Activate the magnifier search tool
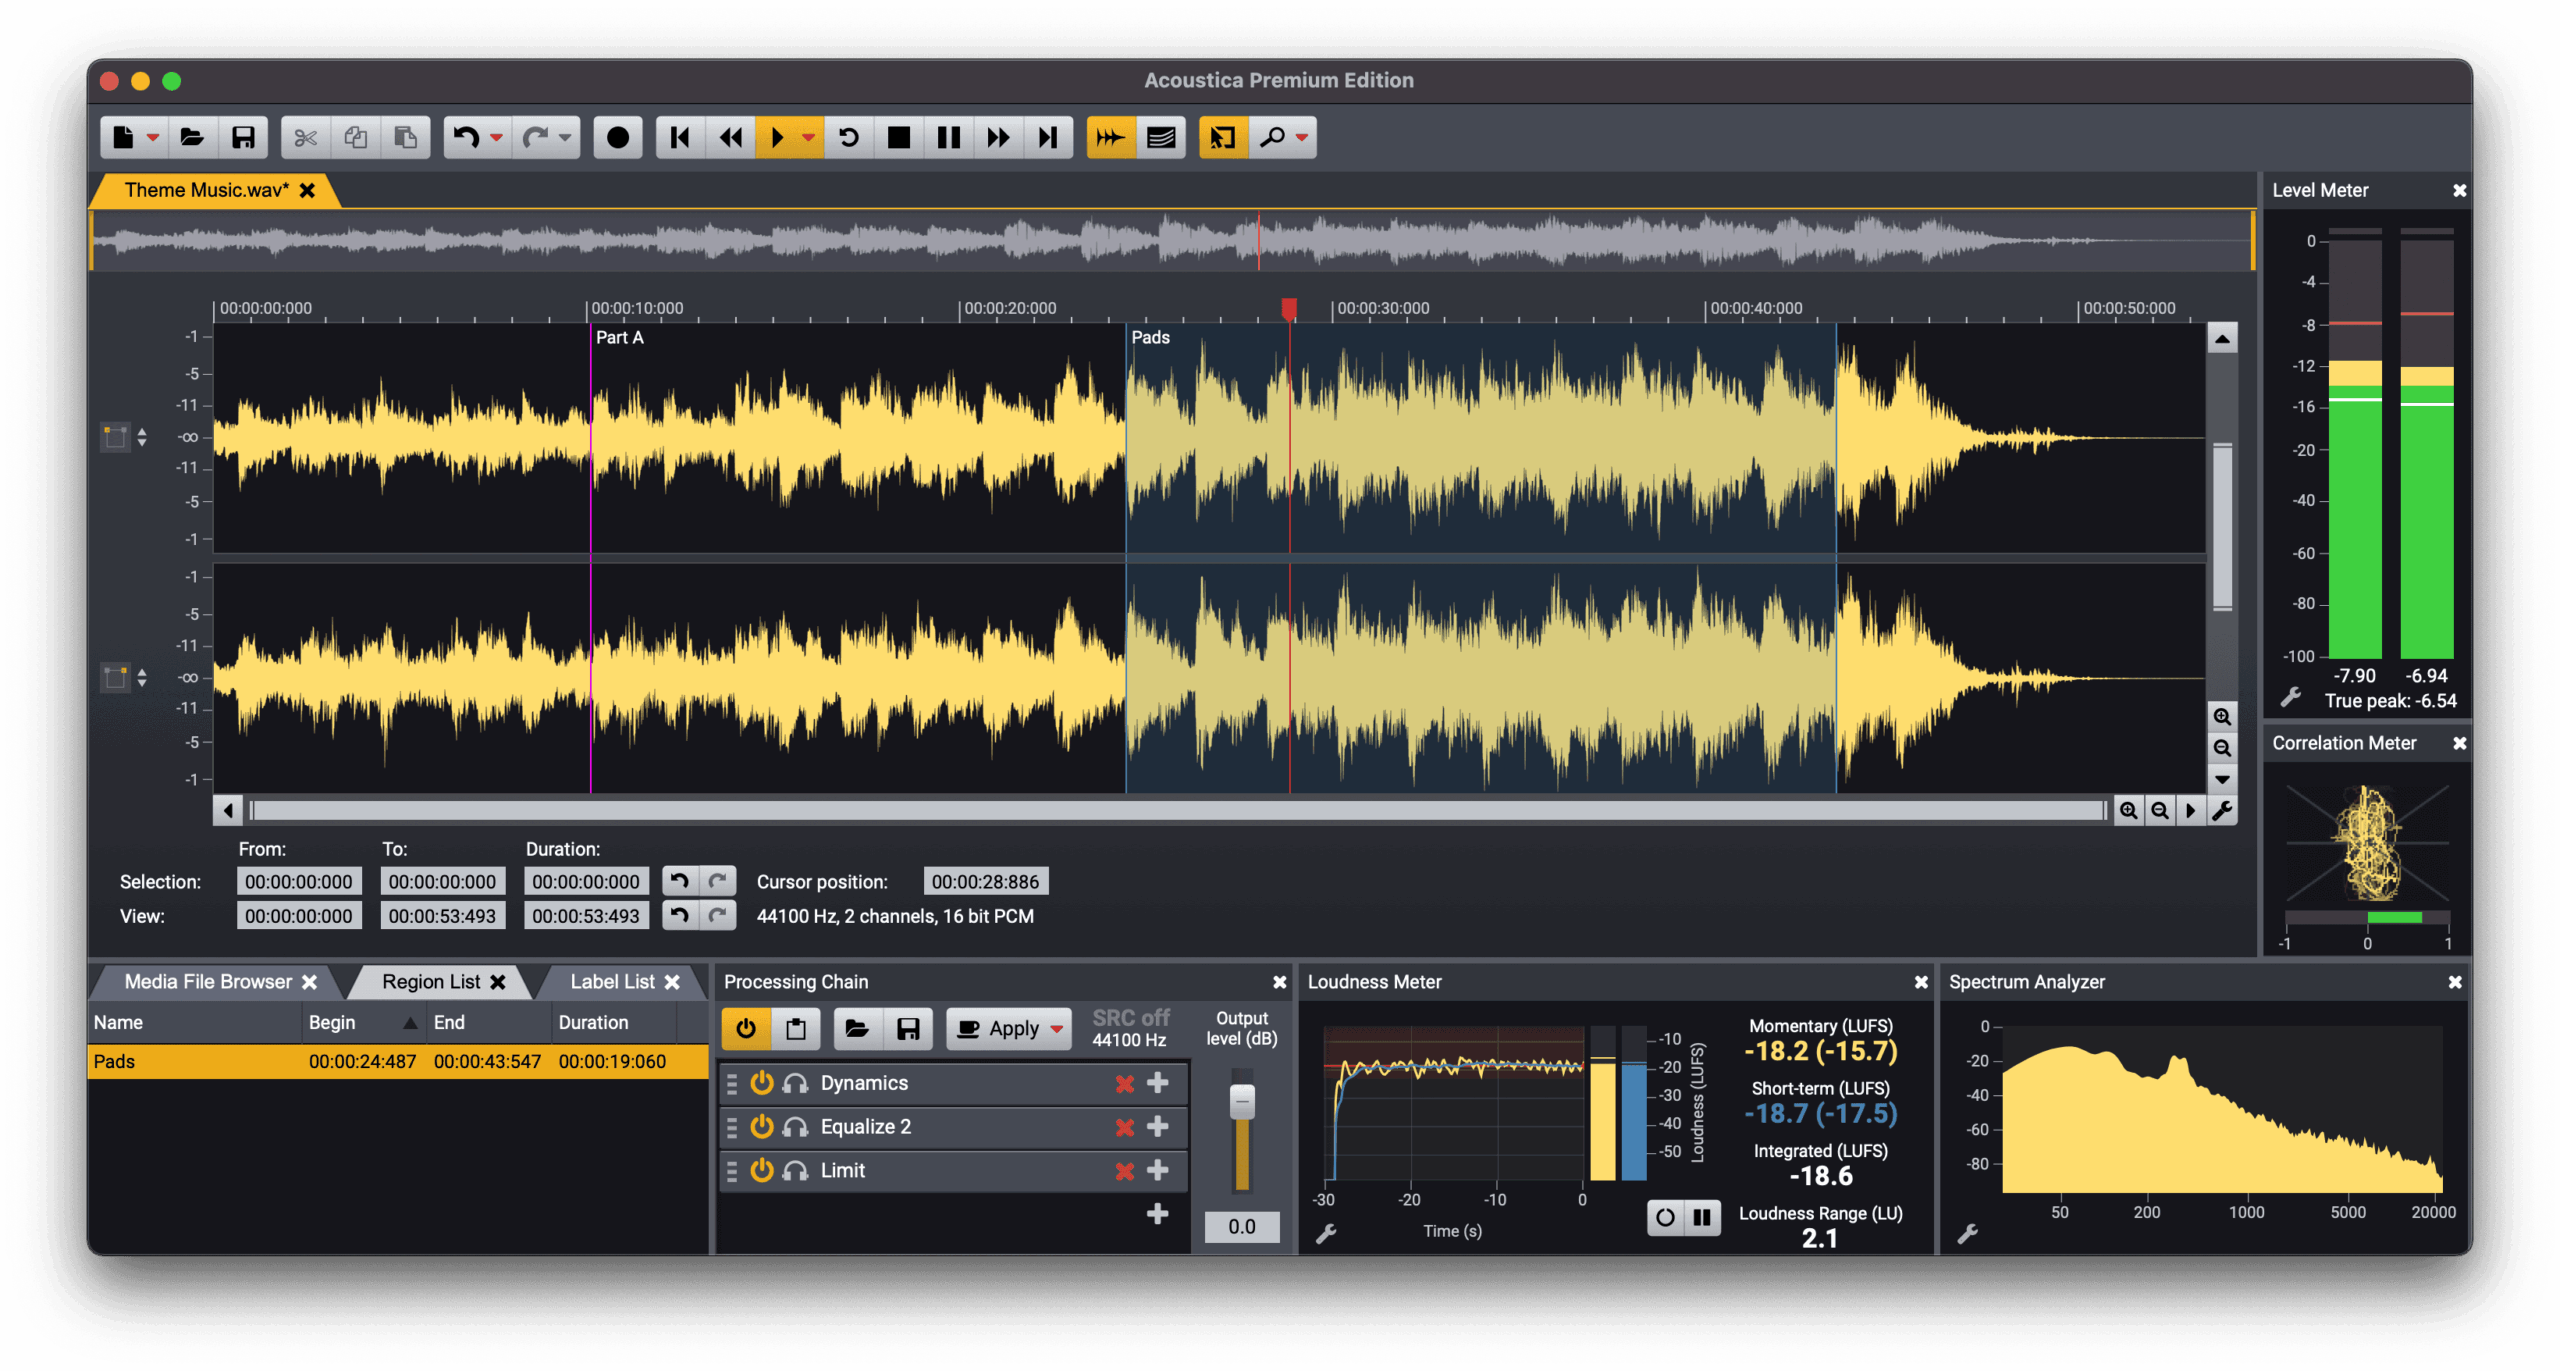This screenshot has height=1371, width=2560. [x=1273, y=137]
